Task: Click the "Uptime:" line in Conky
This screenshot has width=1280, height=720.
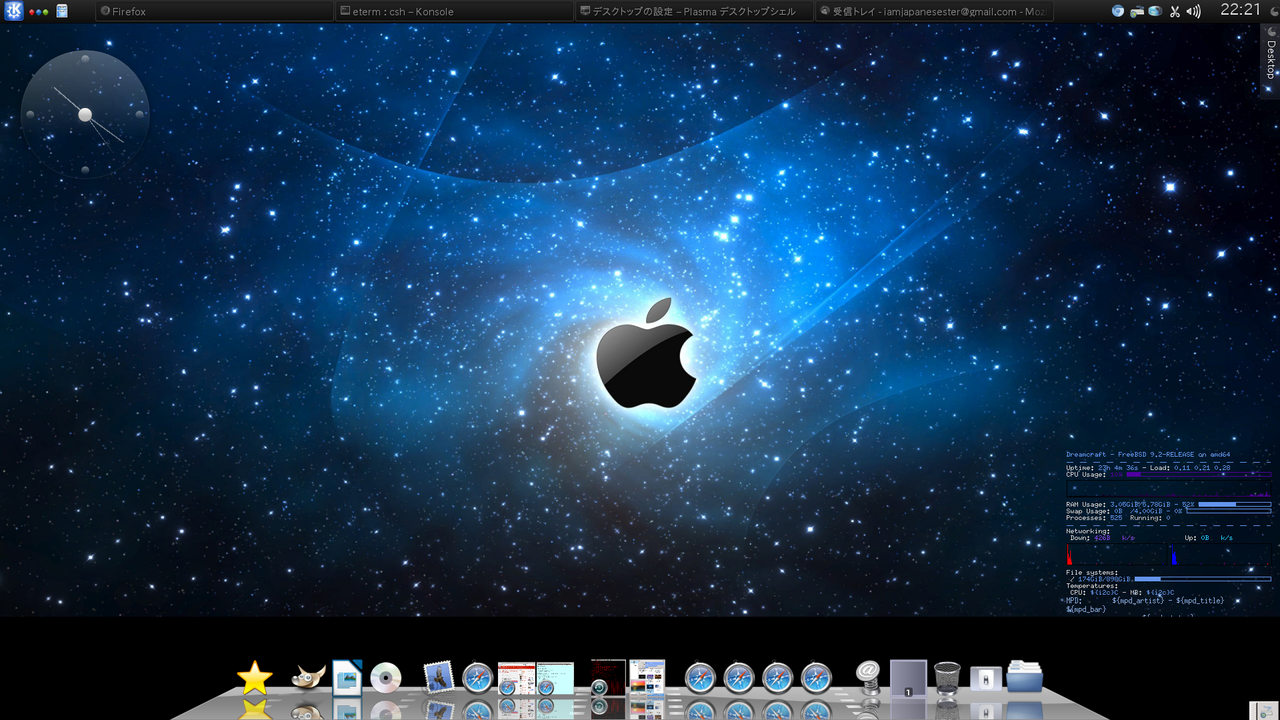Action: click(1148, 467)
